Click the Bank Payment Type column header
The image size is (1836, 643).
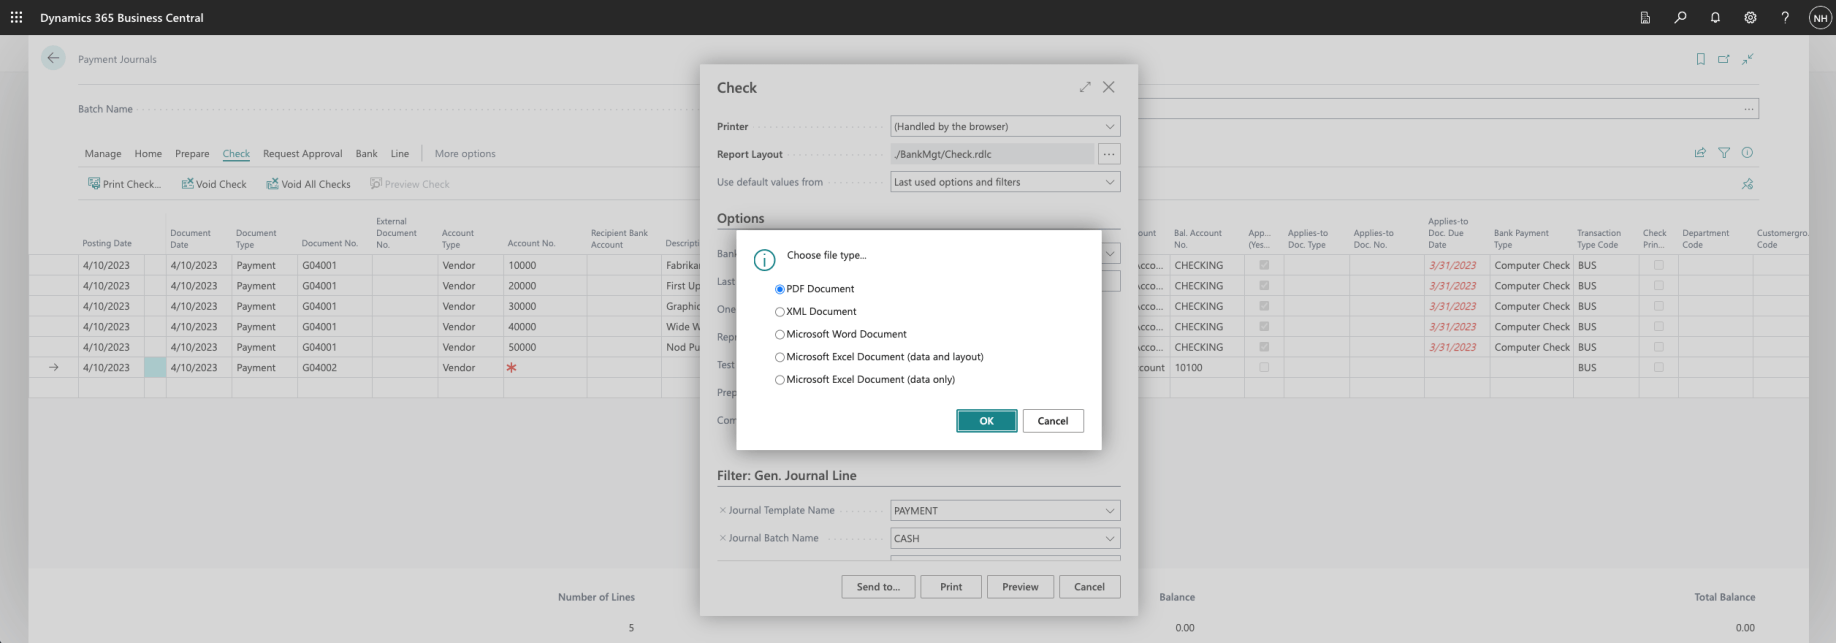pos(1522,238)
